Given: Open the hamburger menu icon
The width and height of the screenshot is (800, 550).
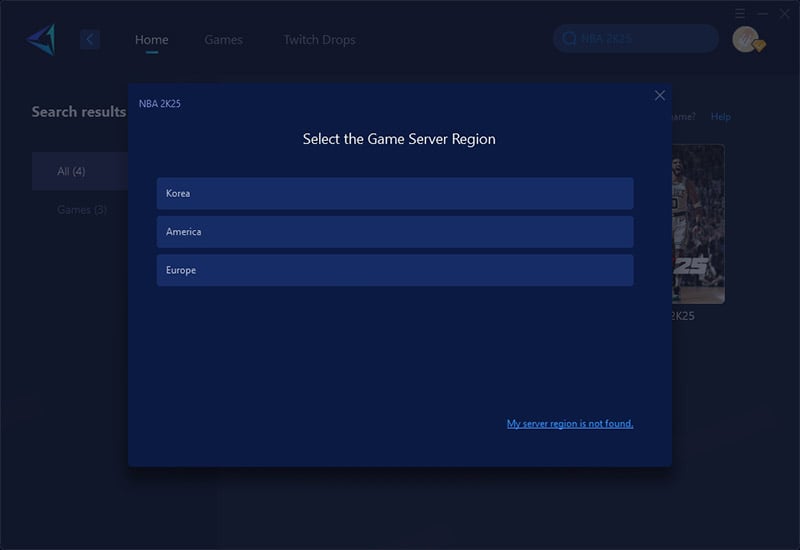Looking at the screenshot, I should coord(740,13).
